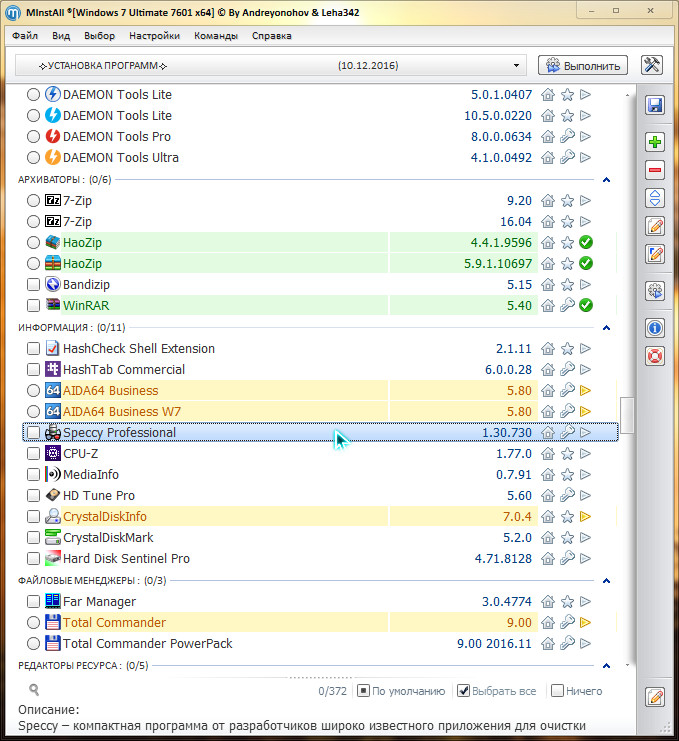Screen dimensions: 679x741
Task: Click the DAEMON Tools Lite 10.5.0.0220 version
Action: [498, 116]
